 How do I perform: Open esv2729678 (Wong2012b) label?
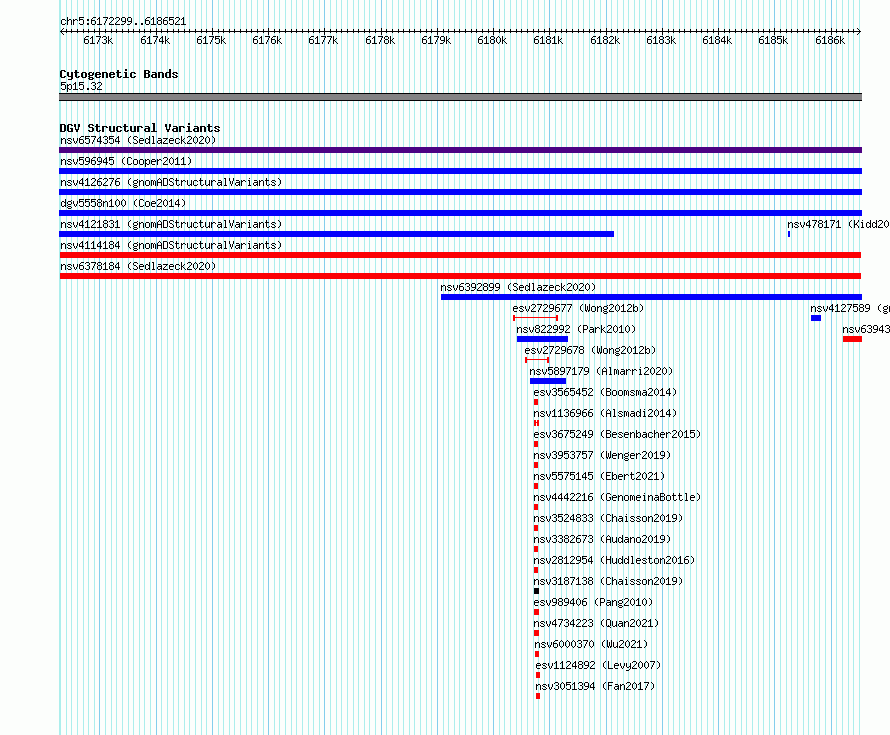590,350
